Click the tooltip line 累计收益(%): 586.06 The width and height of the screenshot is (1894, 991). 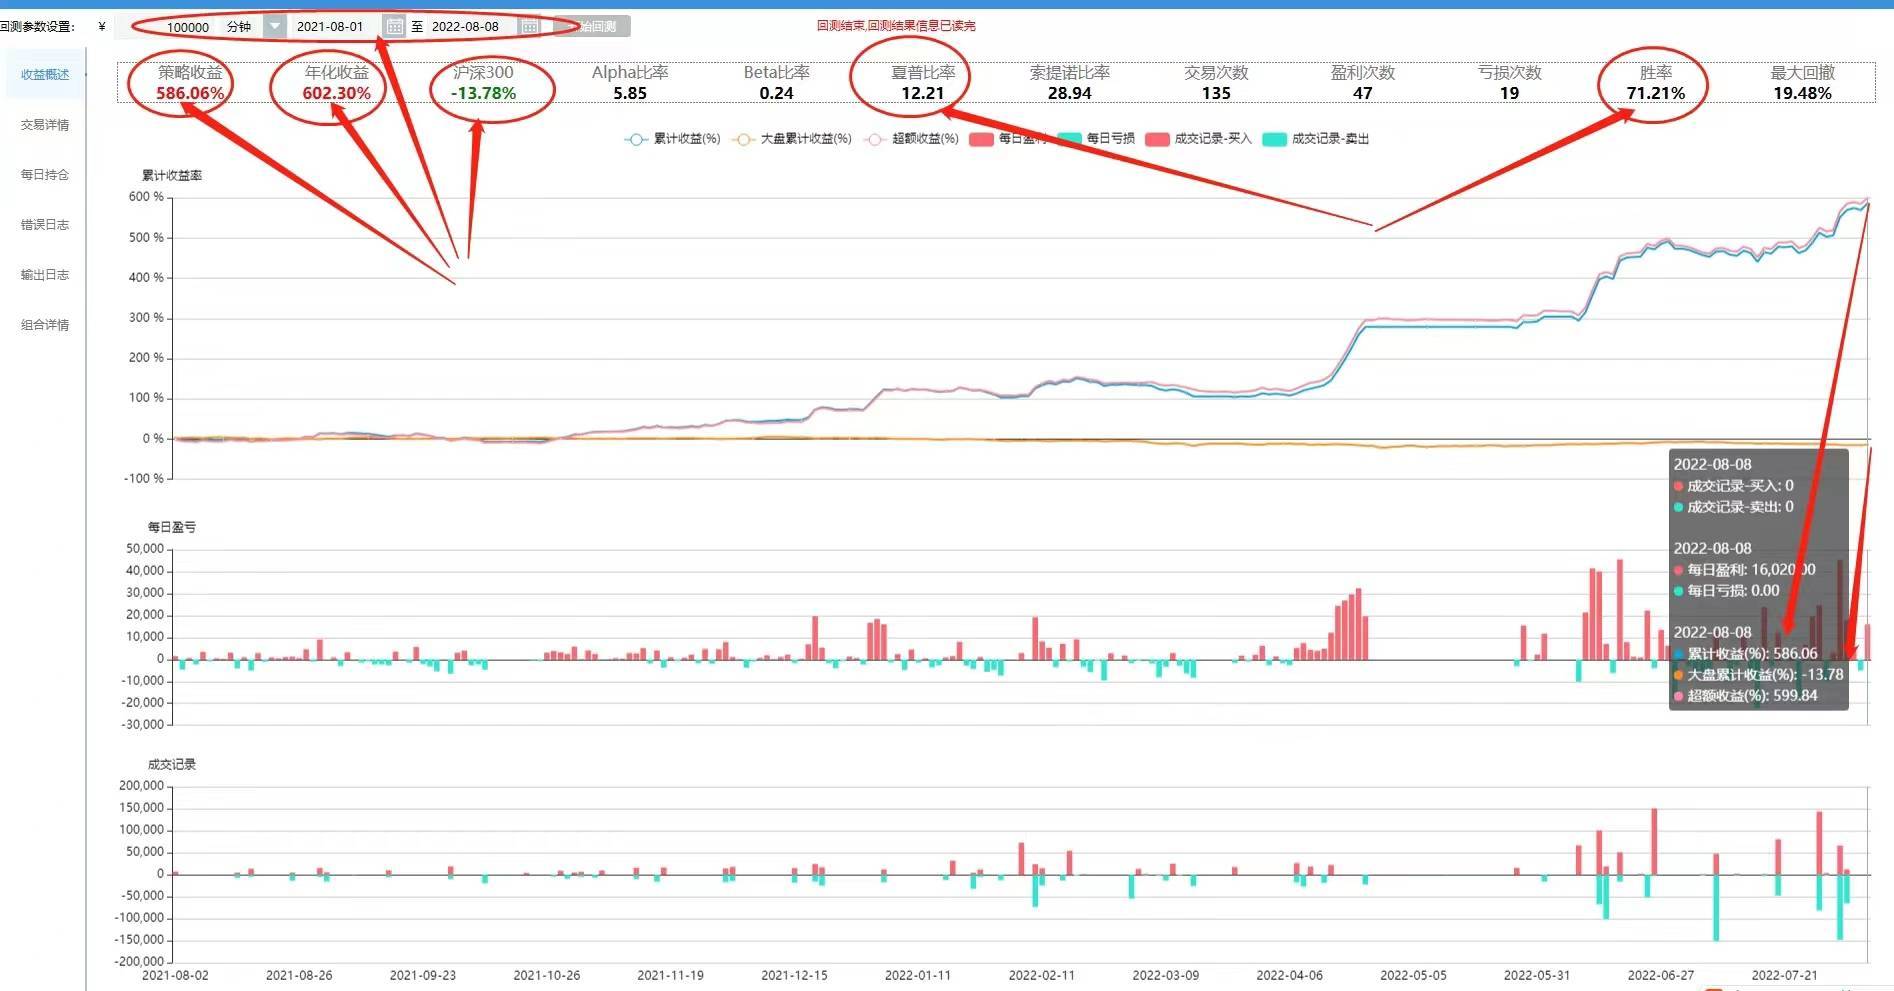[x=1746, y=654]
